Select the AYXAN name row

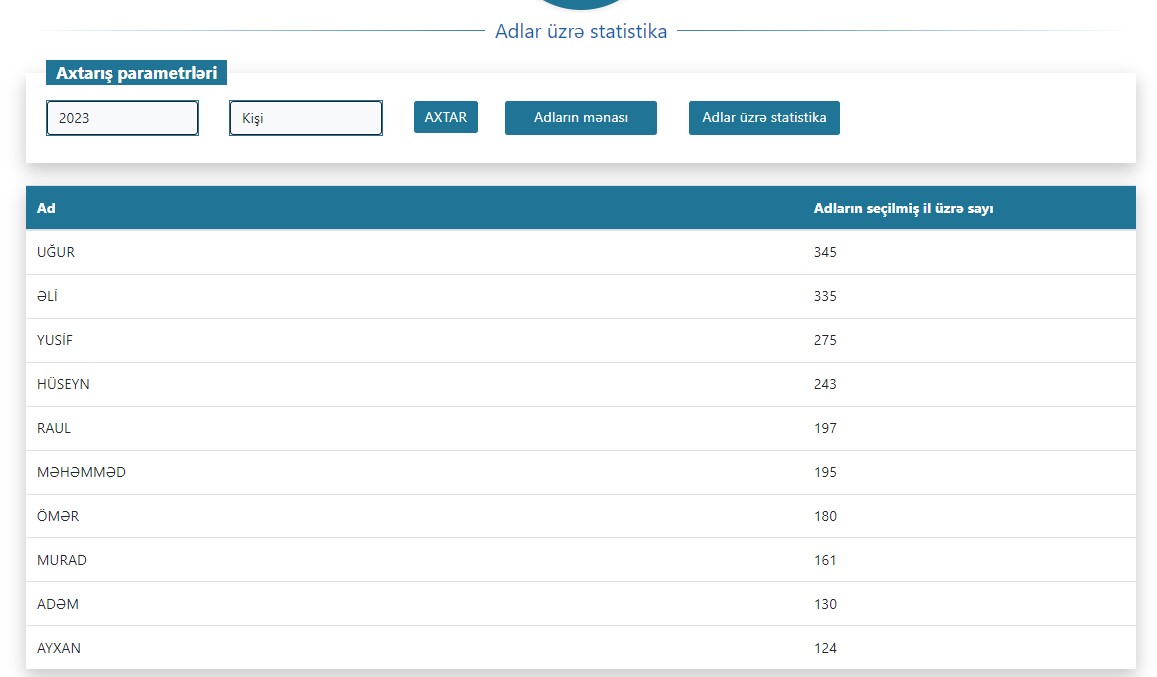coord(59,648)
